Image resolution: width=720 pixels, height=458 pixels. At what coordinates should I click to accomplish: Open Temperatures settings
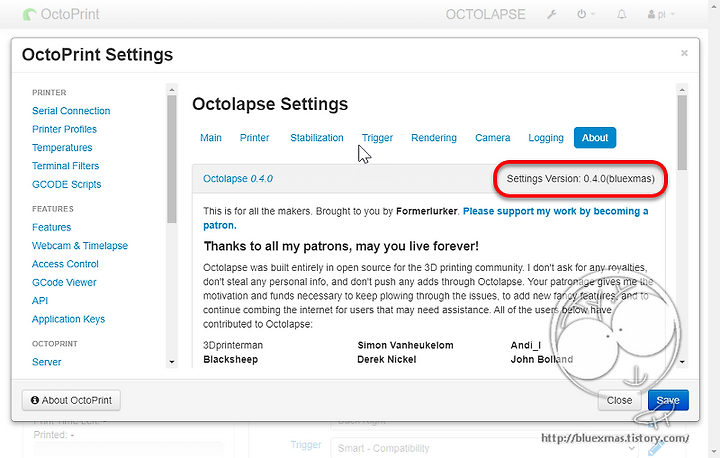(x=62, y=147)
